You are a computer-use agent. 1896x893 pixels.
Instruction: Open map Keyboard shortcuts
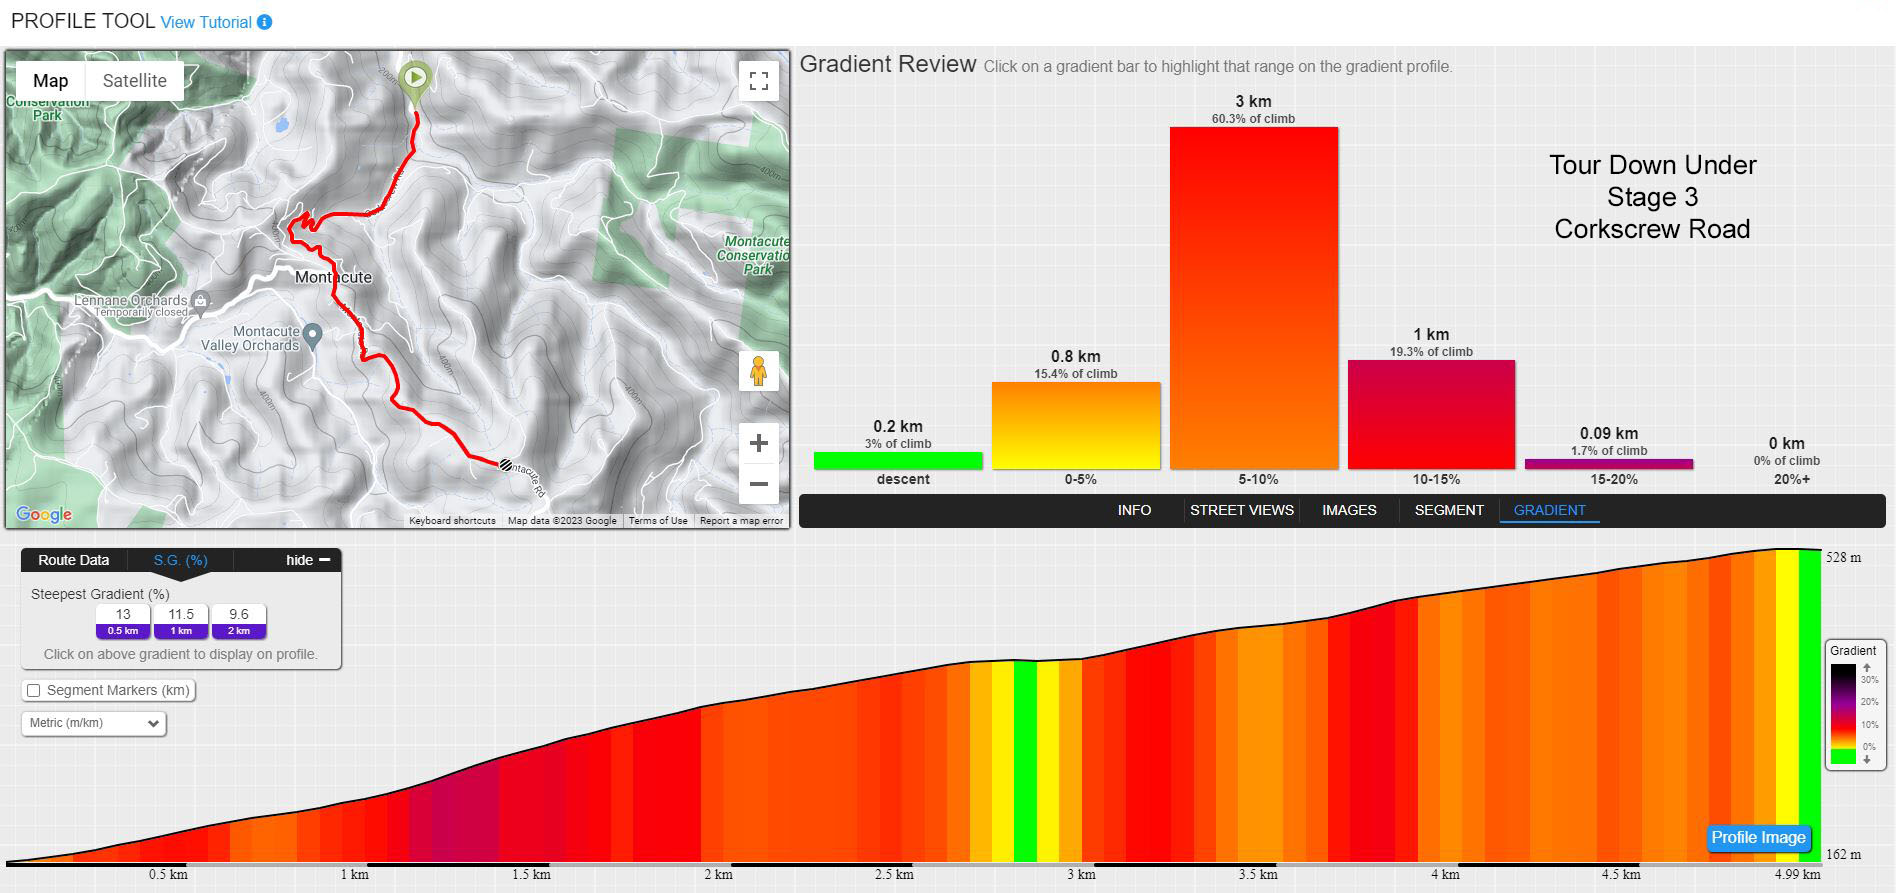pyautogui.click(x=452, y=520)
